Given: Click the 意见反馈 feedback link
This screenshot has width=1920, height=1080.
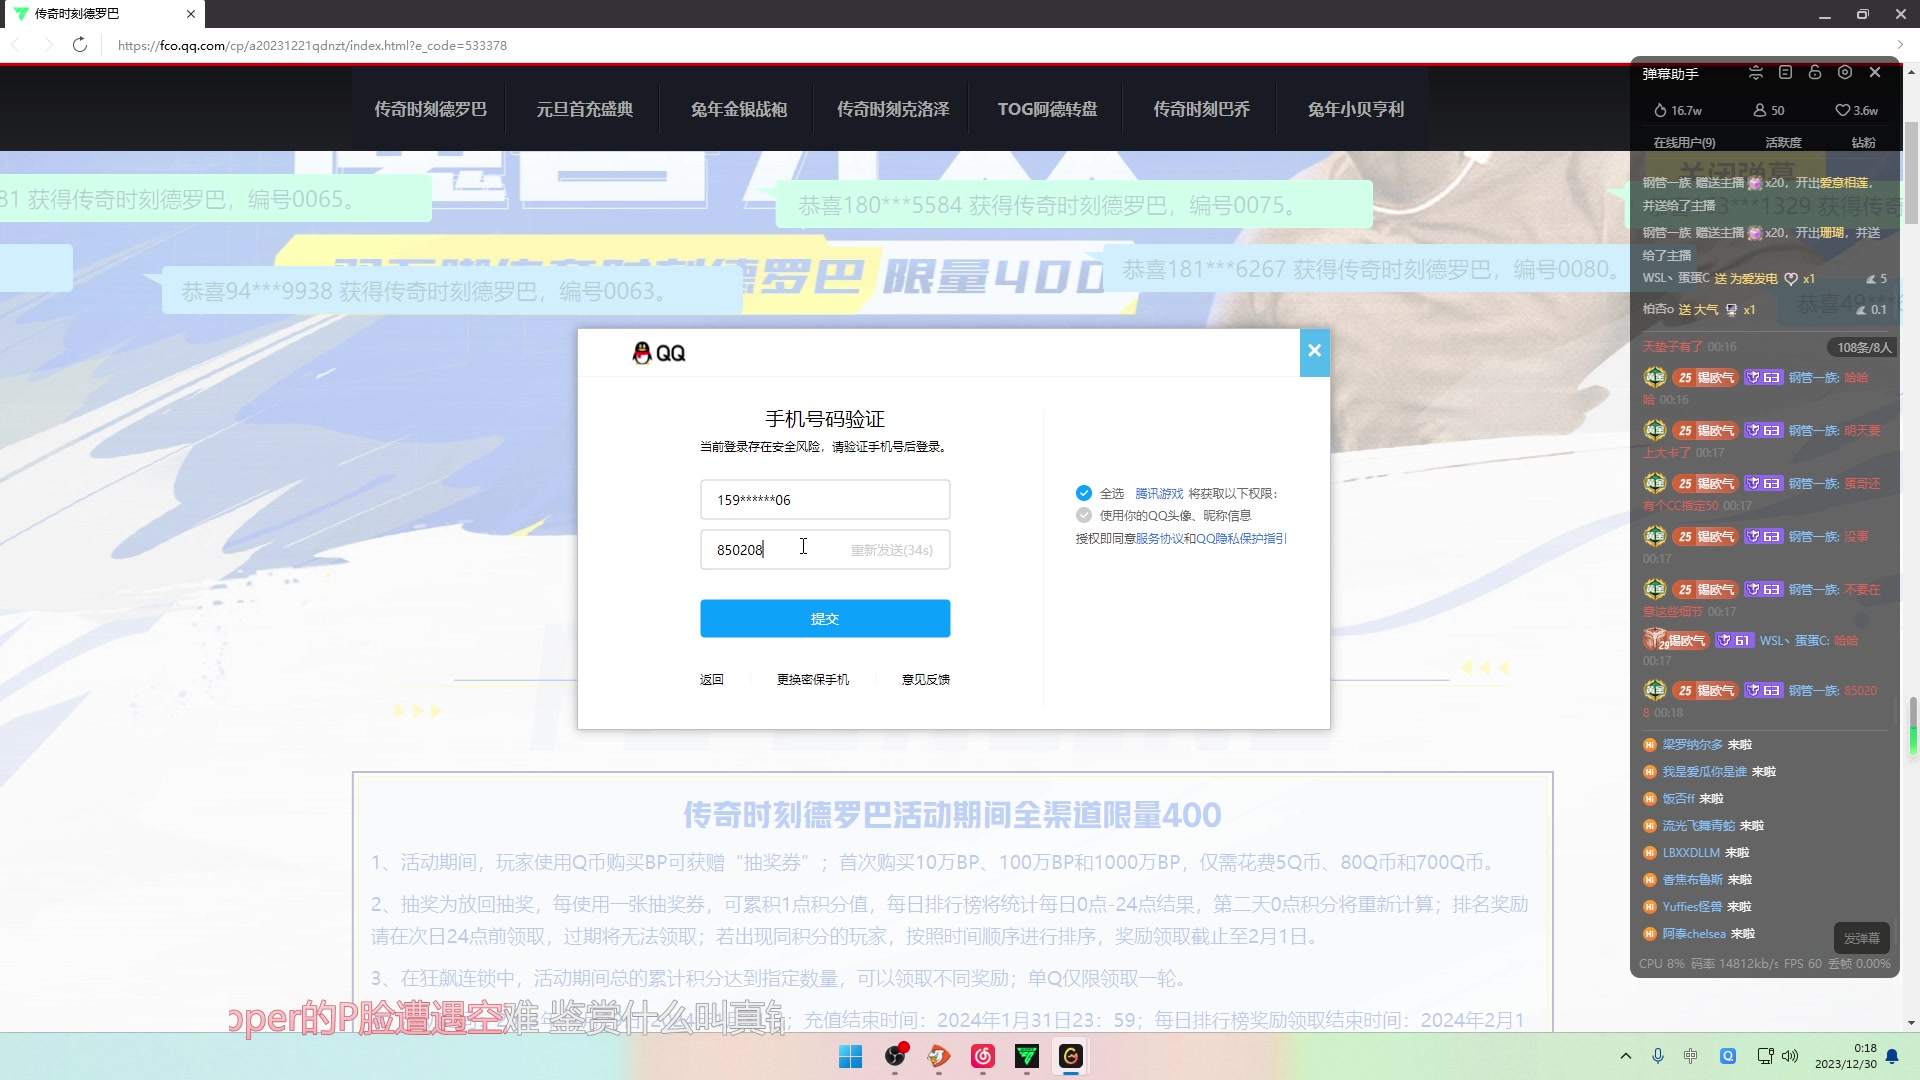Looking at the screenshot, I should point(926,679).
